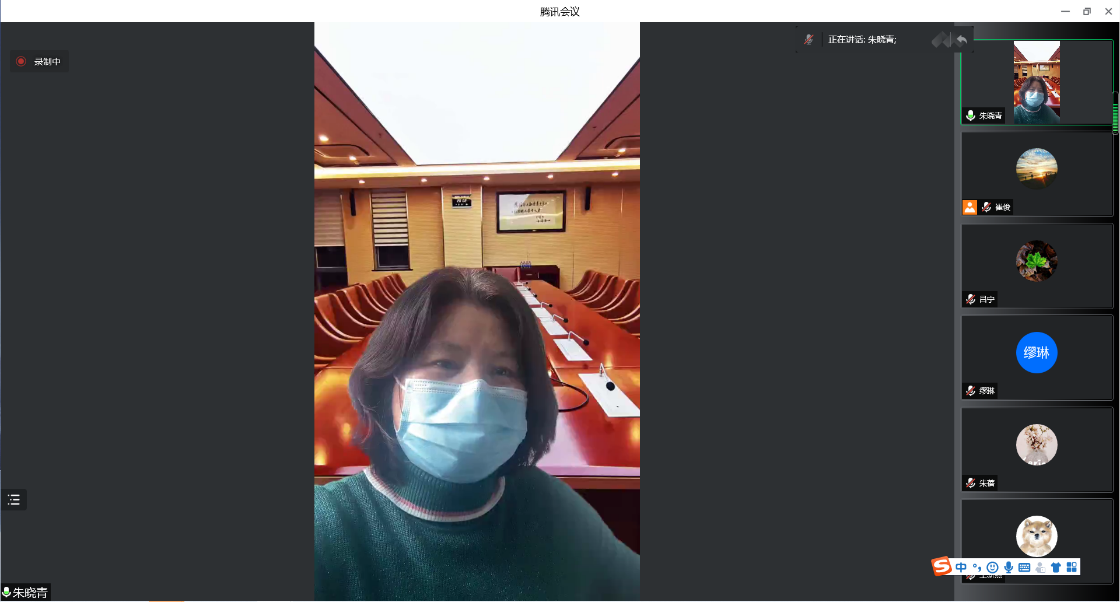Open the list panel icon at left edge
This screenshot has width=1120, height=602.
[x=14, y=499]
